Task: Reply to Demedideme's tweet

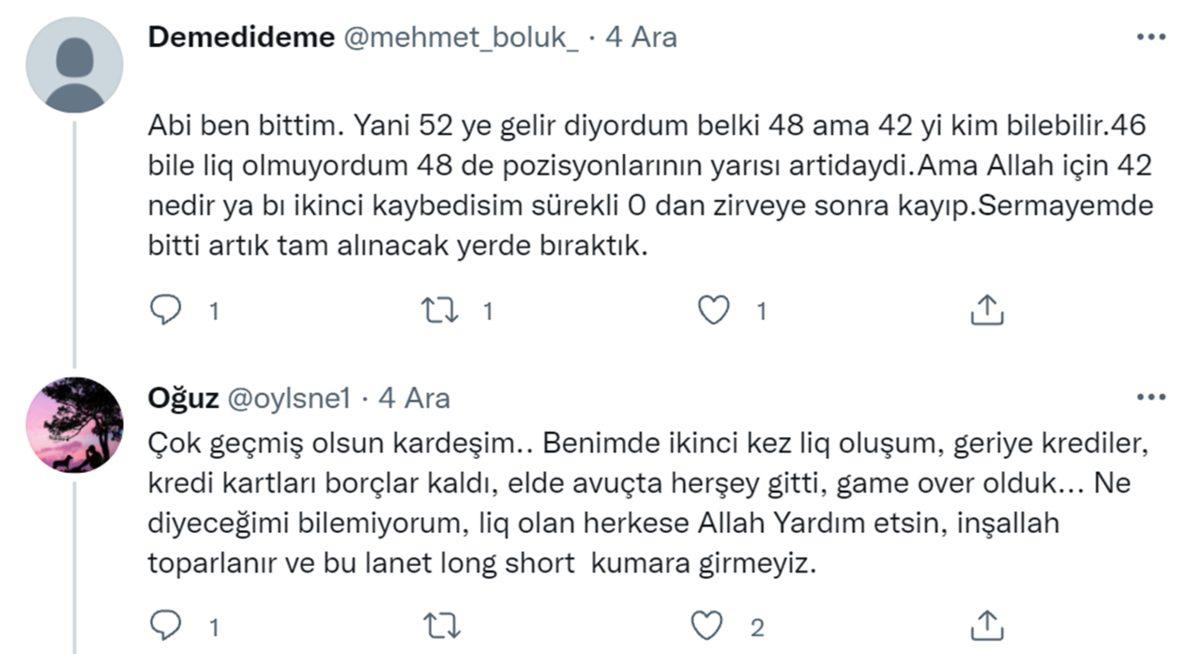Action: 166,312
